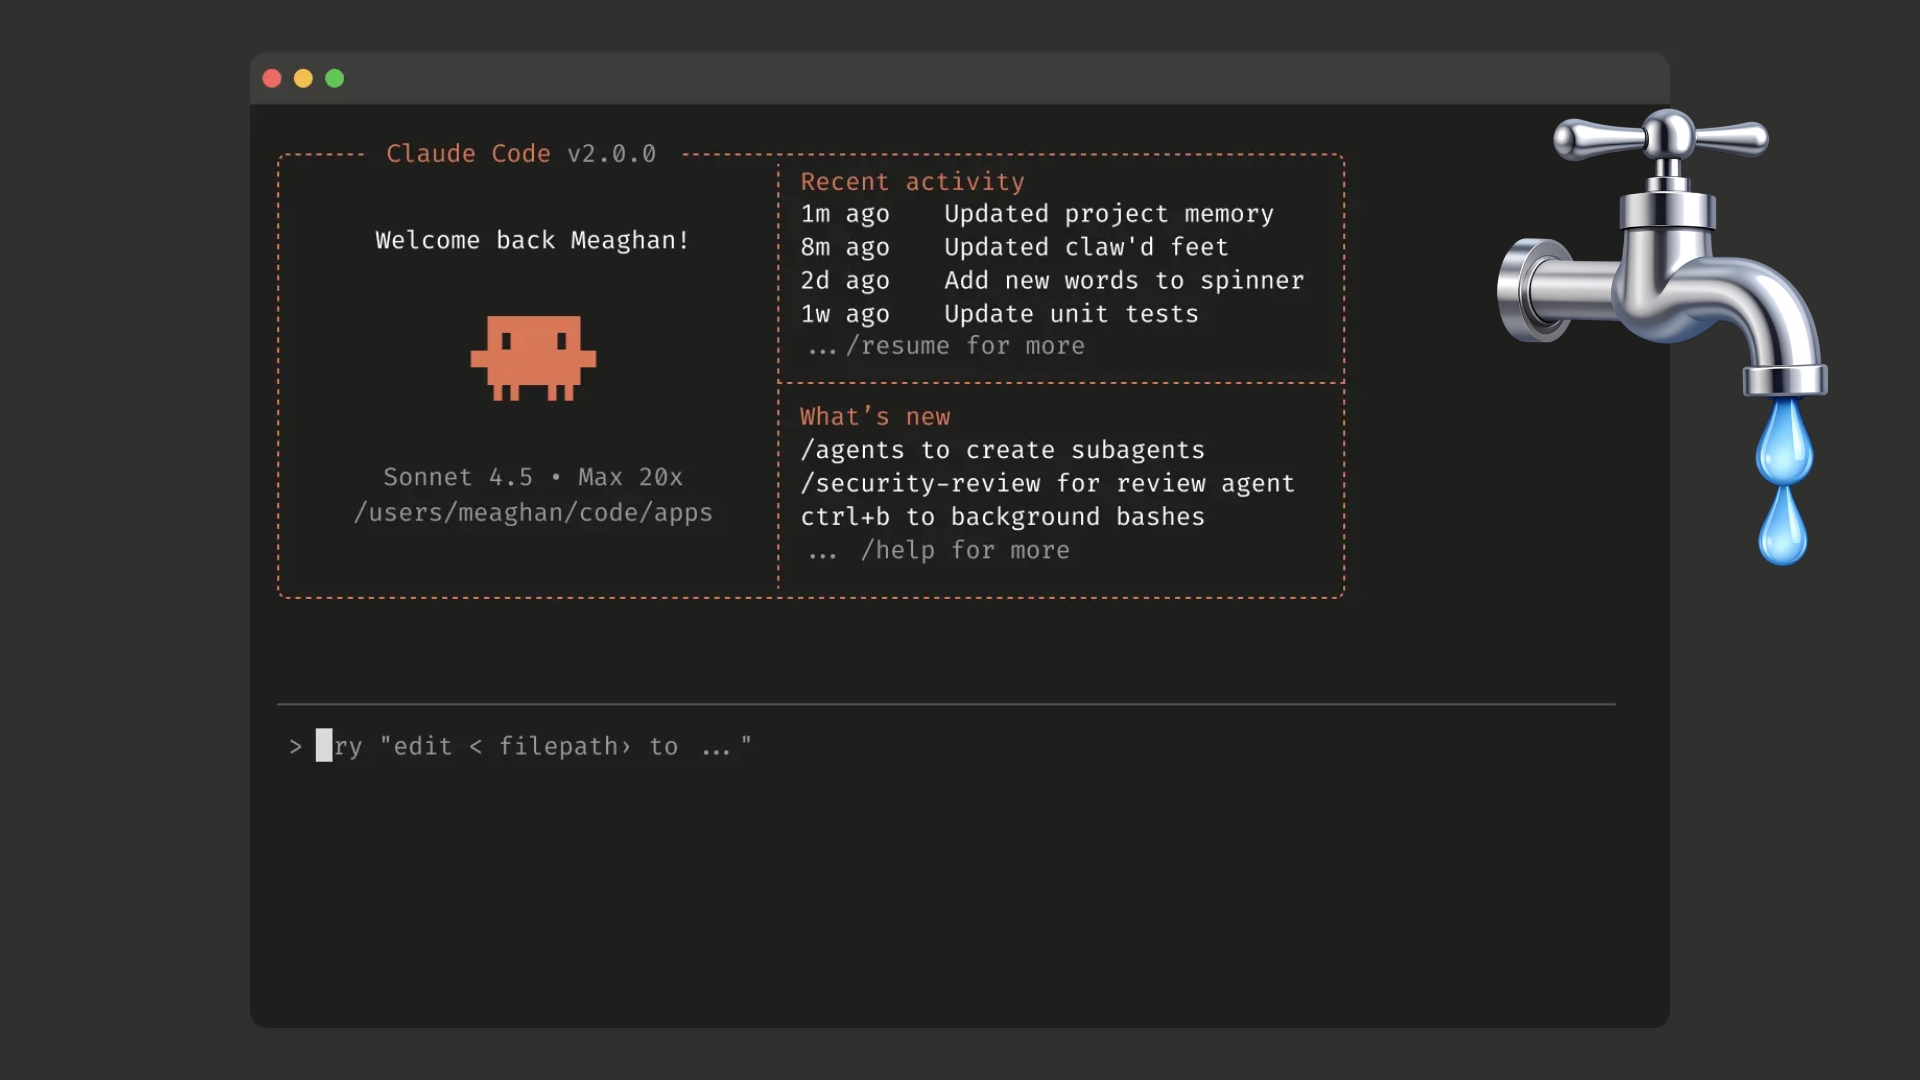Open the "Update unit tests" entry
The width and height of the screenshot is (1920, 1080).
pyautogui.click(x=1070, y=314)
